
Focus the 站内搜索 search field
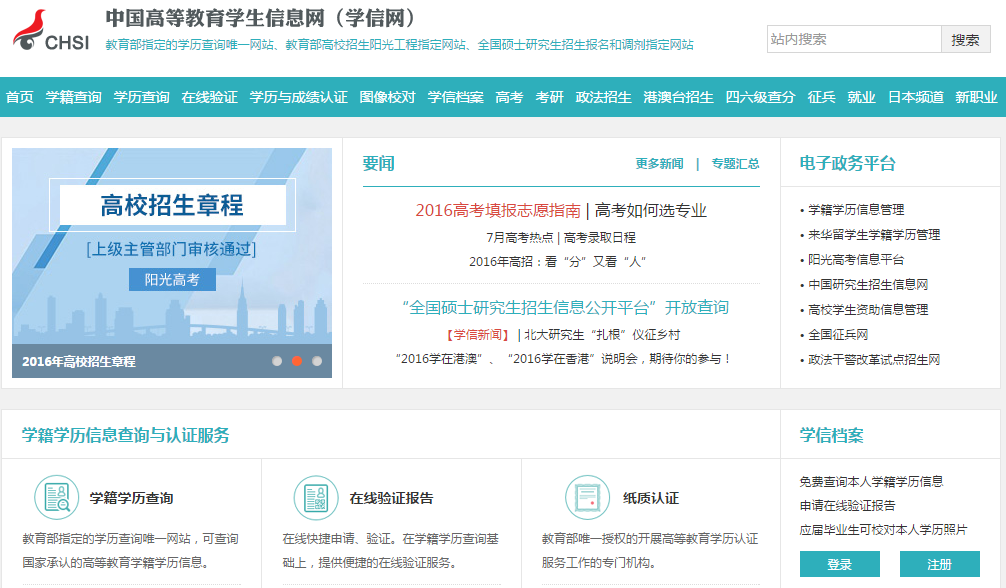[854, 39]
